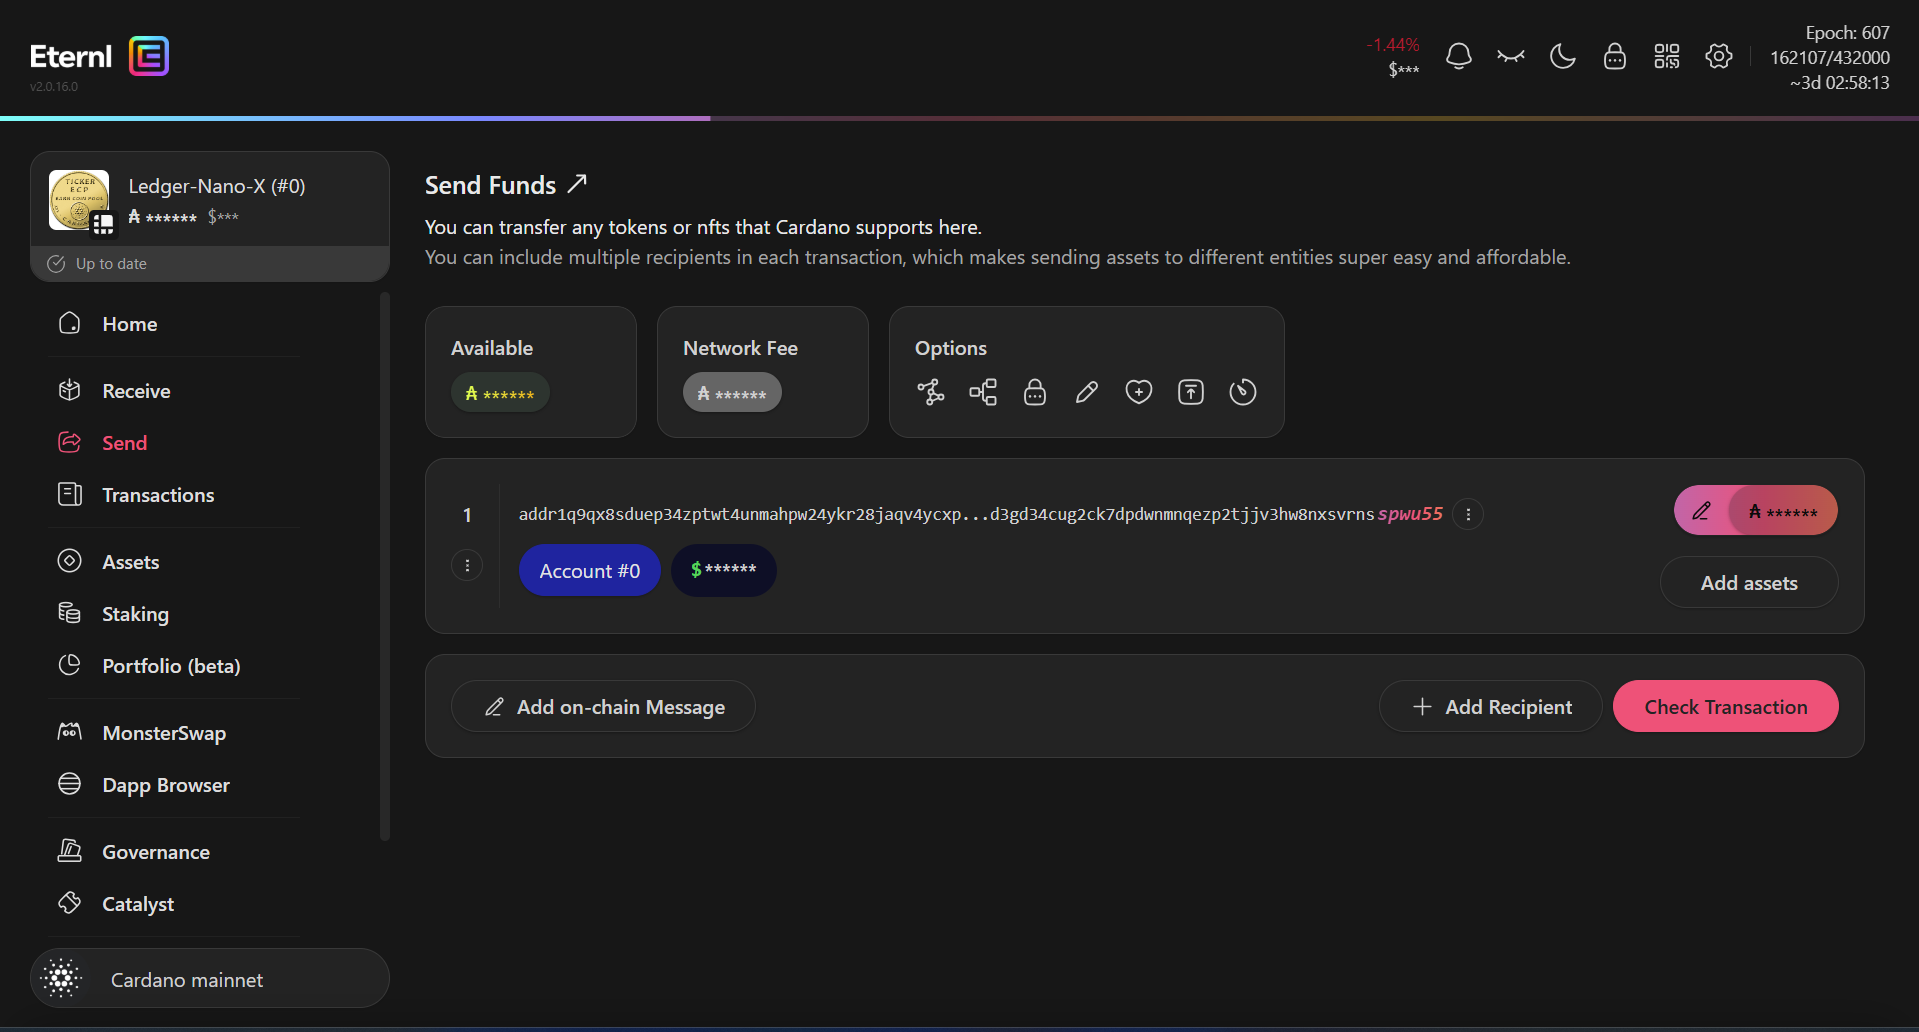
Task: Toggle balance visibility with the closed-eye icon
Action: click(1511, 57)
